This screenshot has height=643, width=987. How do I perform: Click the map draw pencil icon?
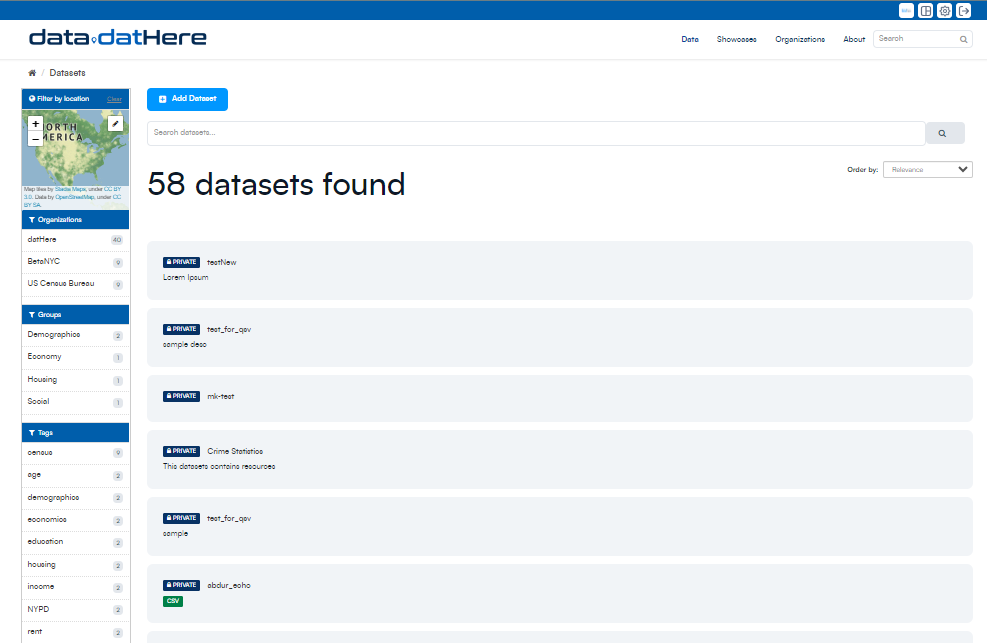tap(115, 124)
